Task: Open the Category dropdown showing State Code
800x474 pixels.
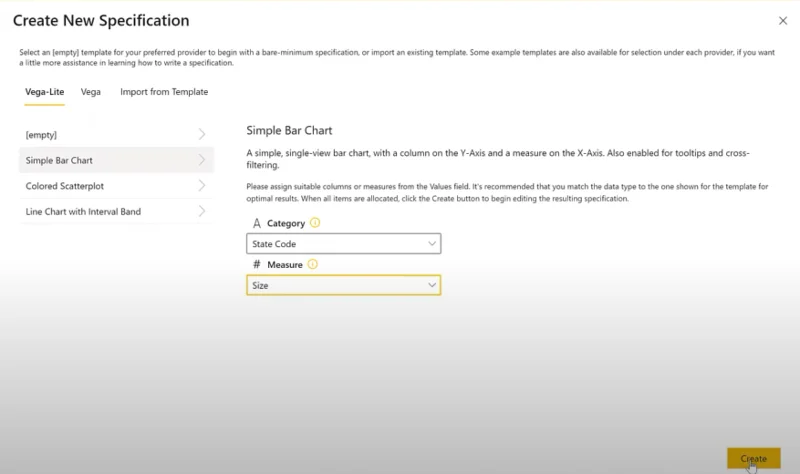Action: pos(343,244)
